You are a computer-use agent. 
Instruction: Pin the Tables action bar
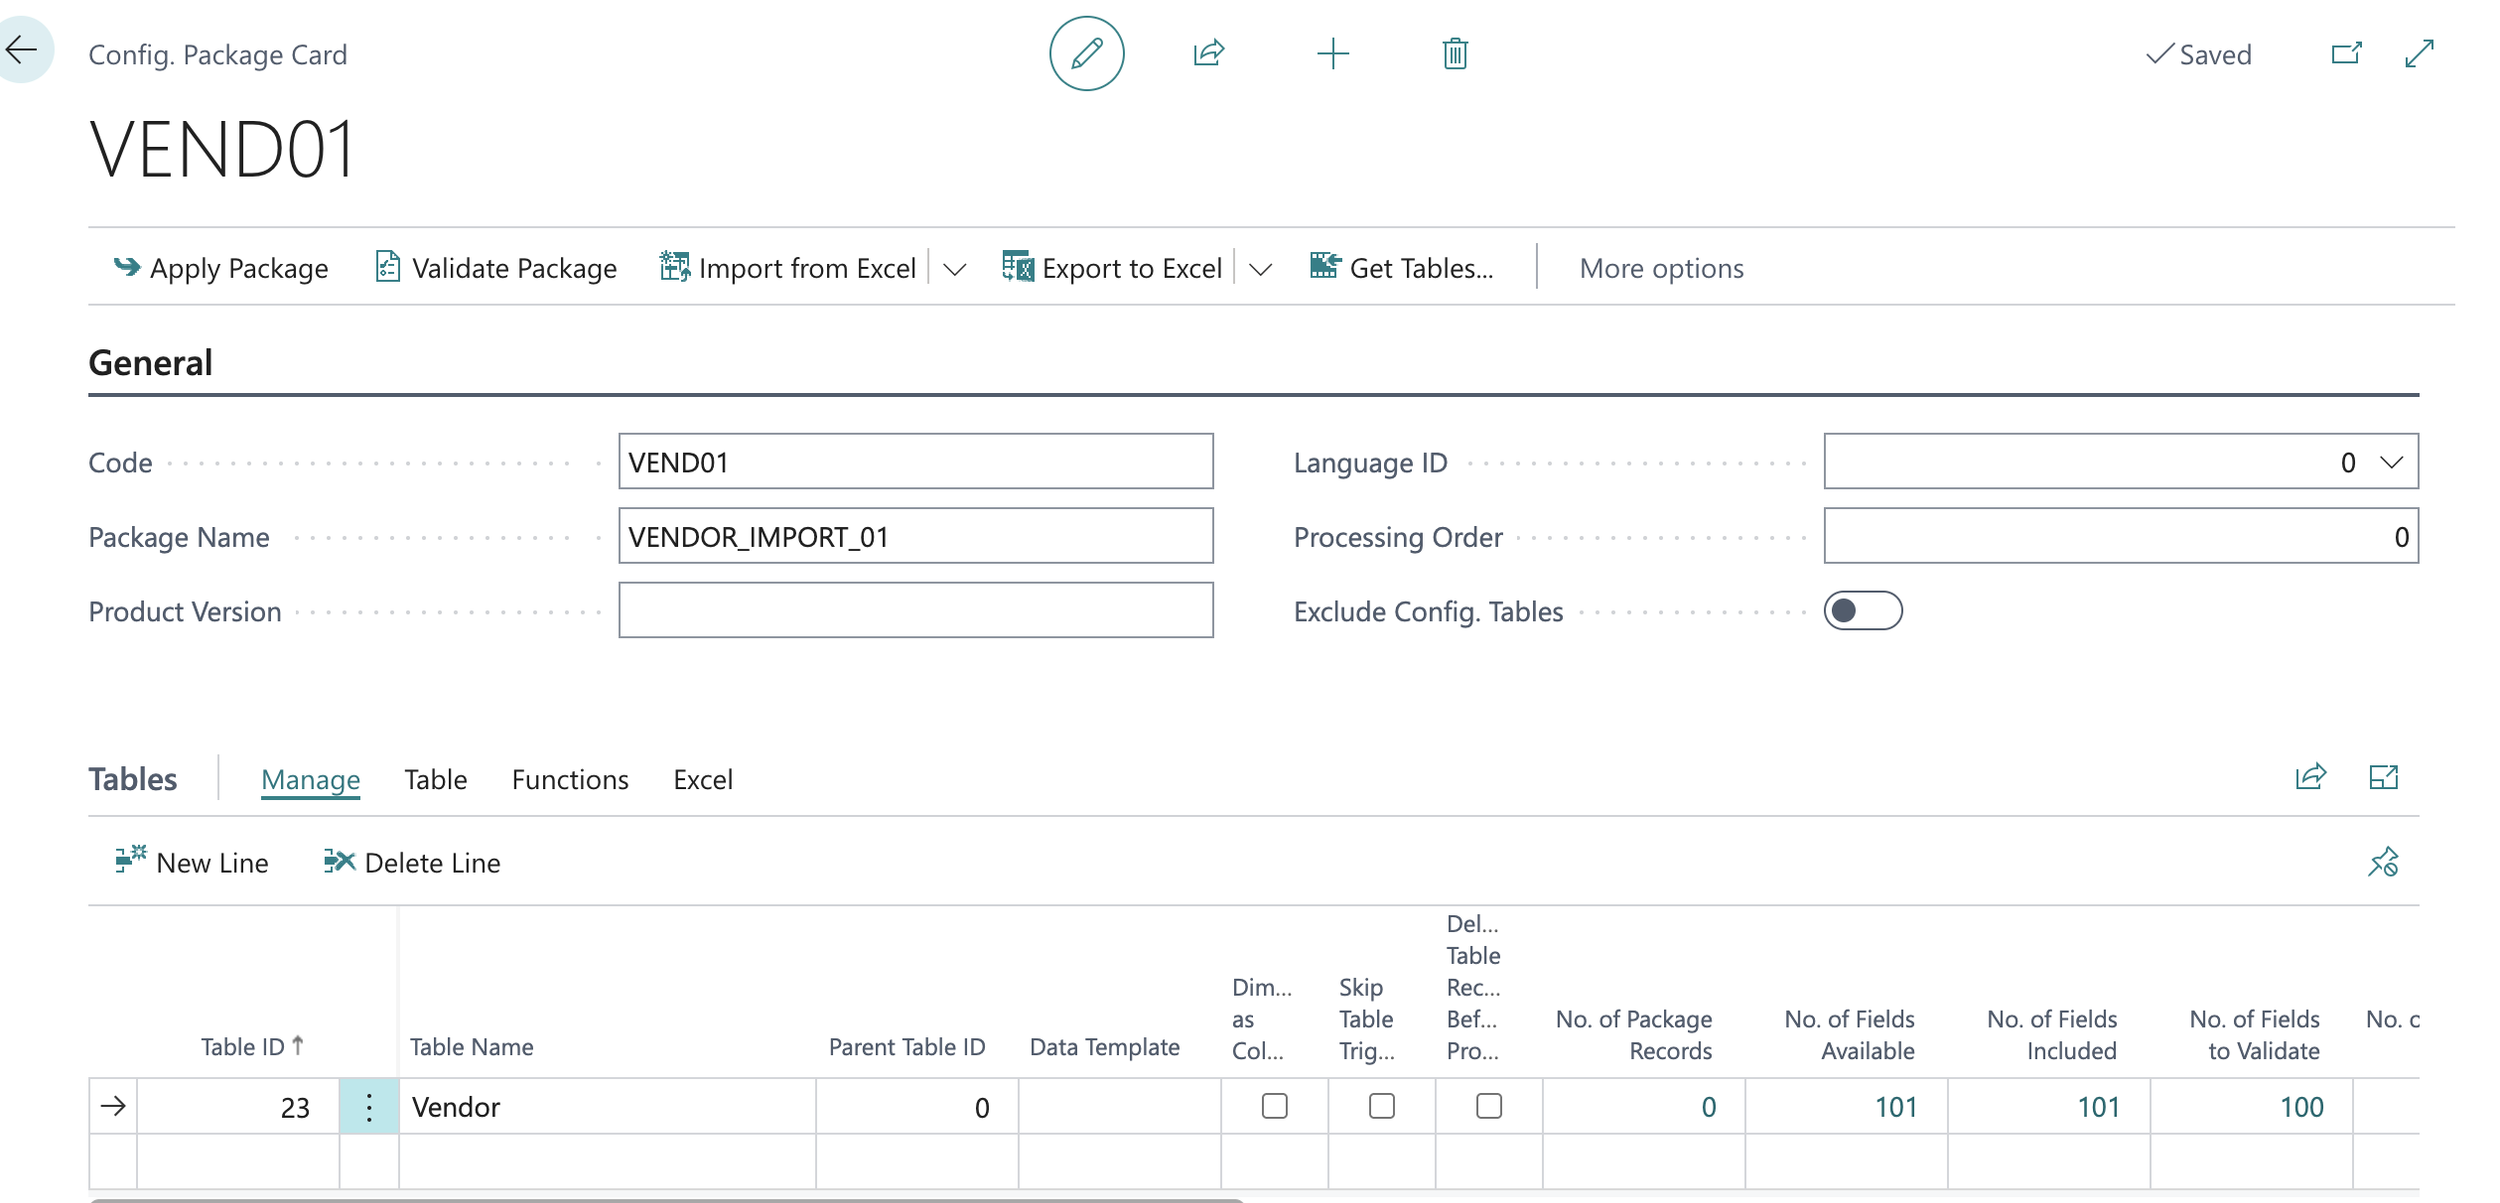(x=2383, y=862)
